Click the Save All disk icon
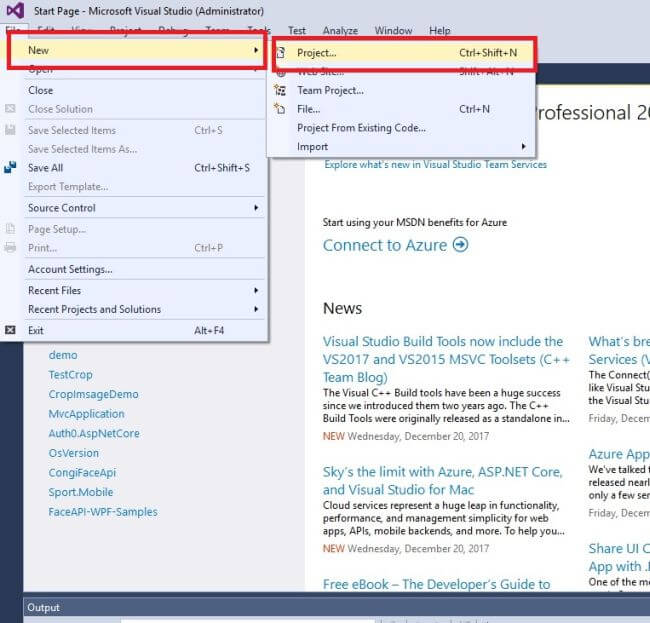Image resolution: width=650 pixels, height=623 pixels. coord(10,167)
